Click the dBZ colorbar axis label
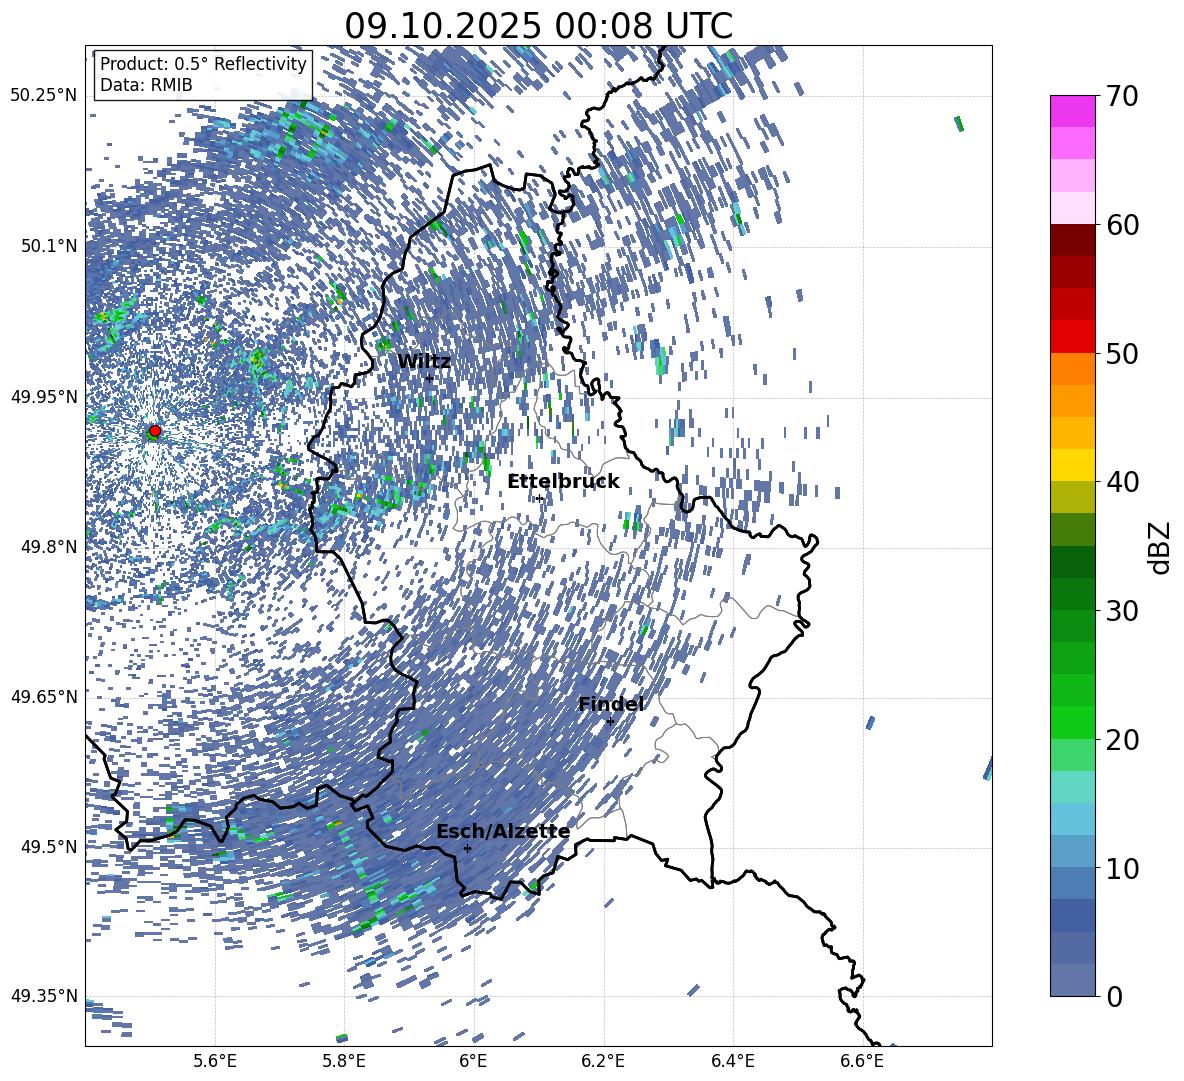The width and height of the screenshot is (1184, 1081). [1161, 547]
